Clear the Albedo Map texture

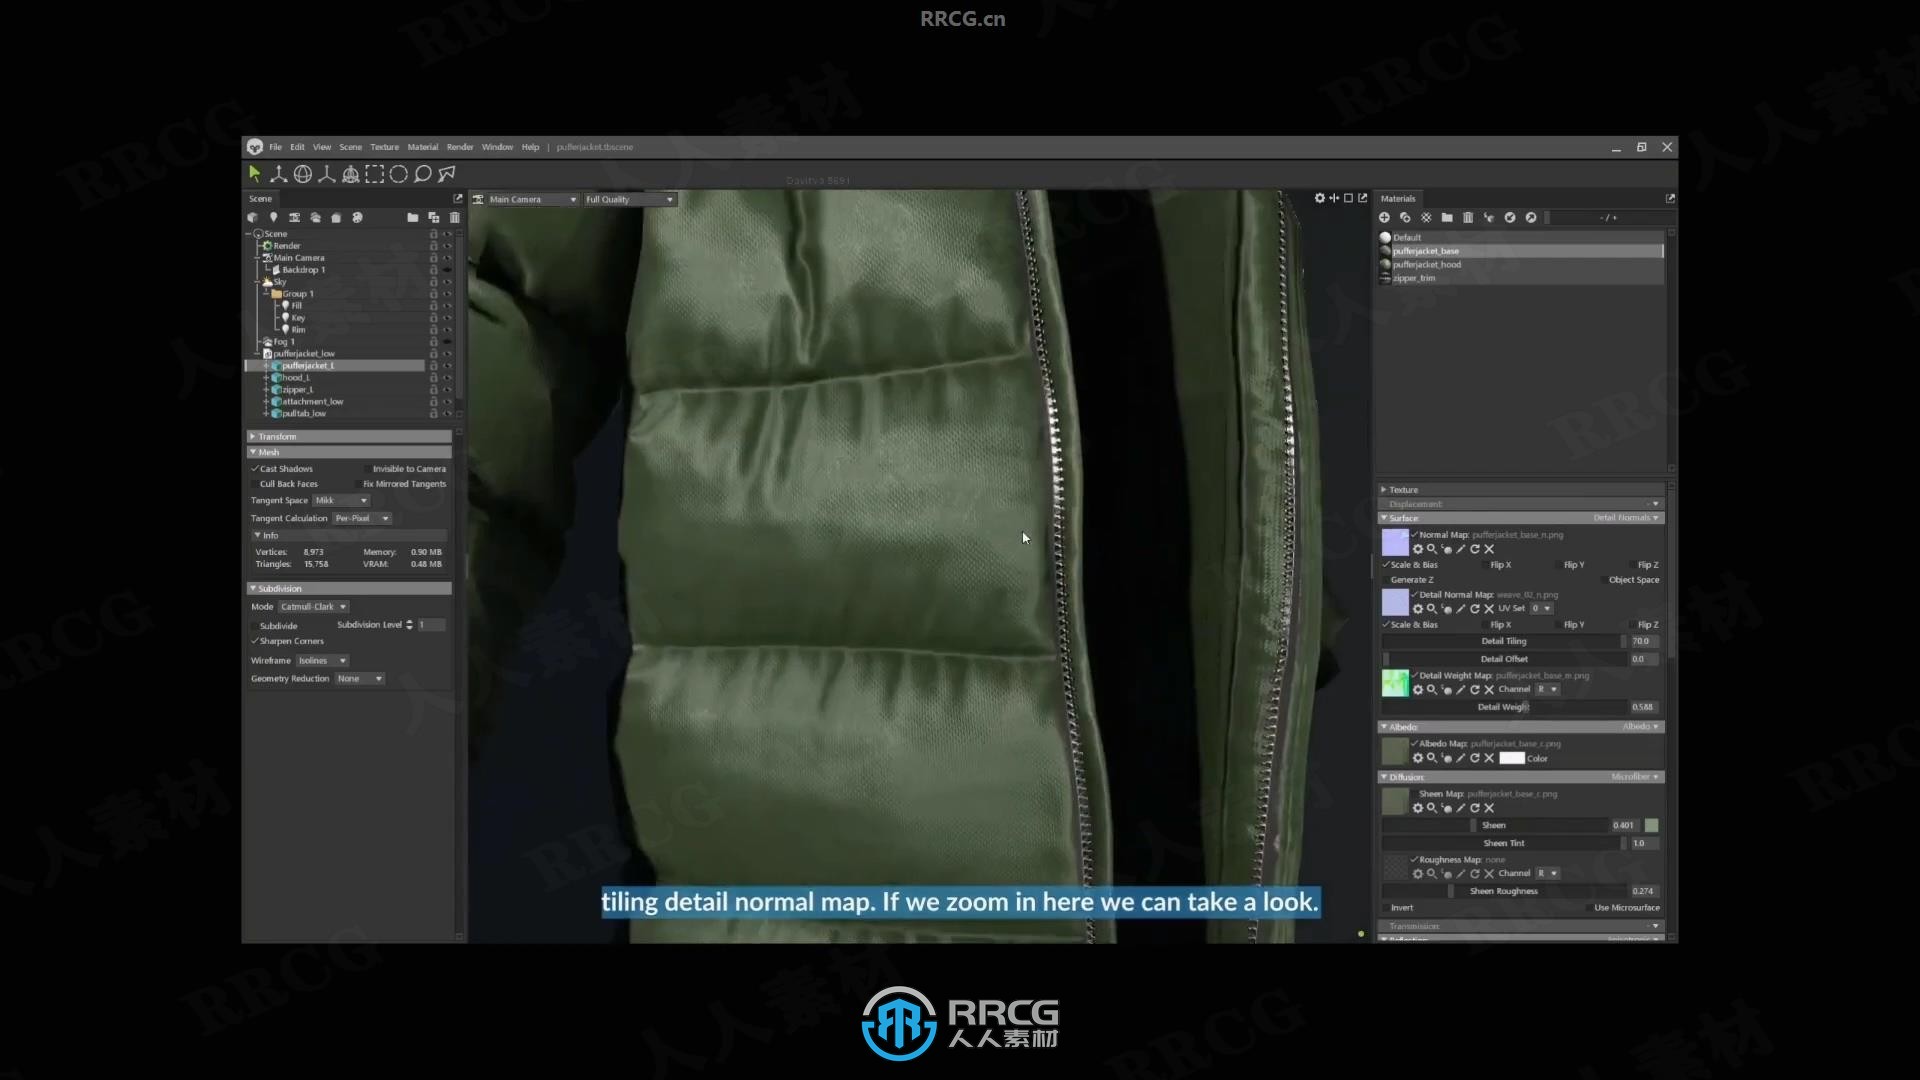tap(1489, 758)
